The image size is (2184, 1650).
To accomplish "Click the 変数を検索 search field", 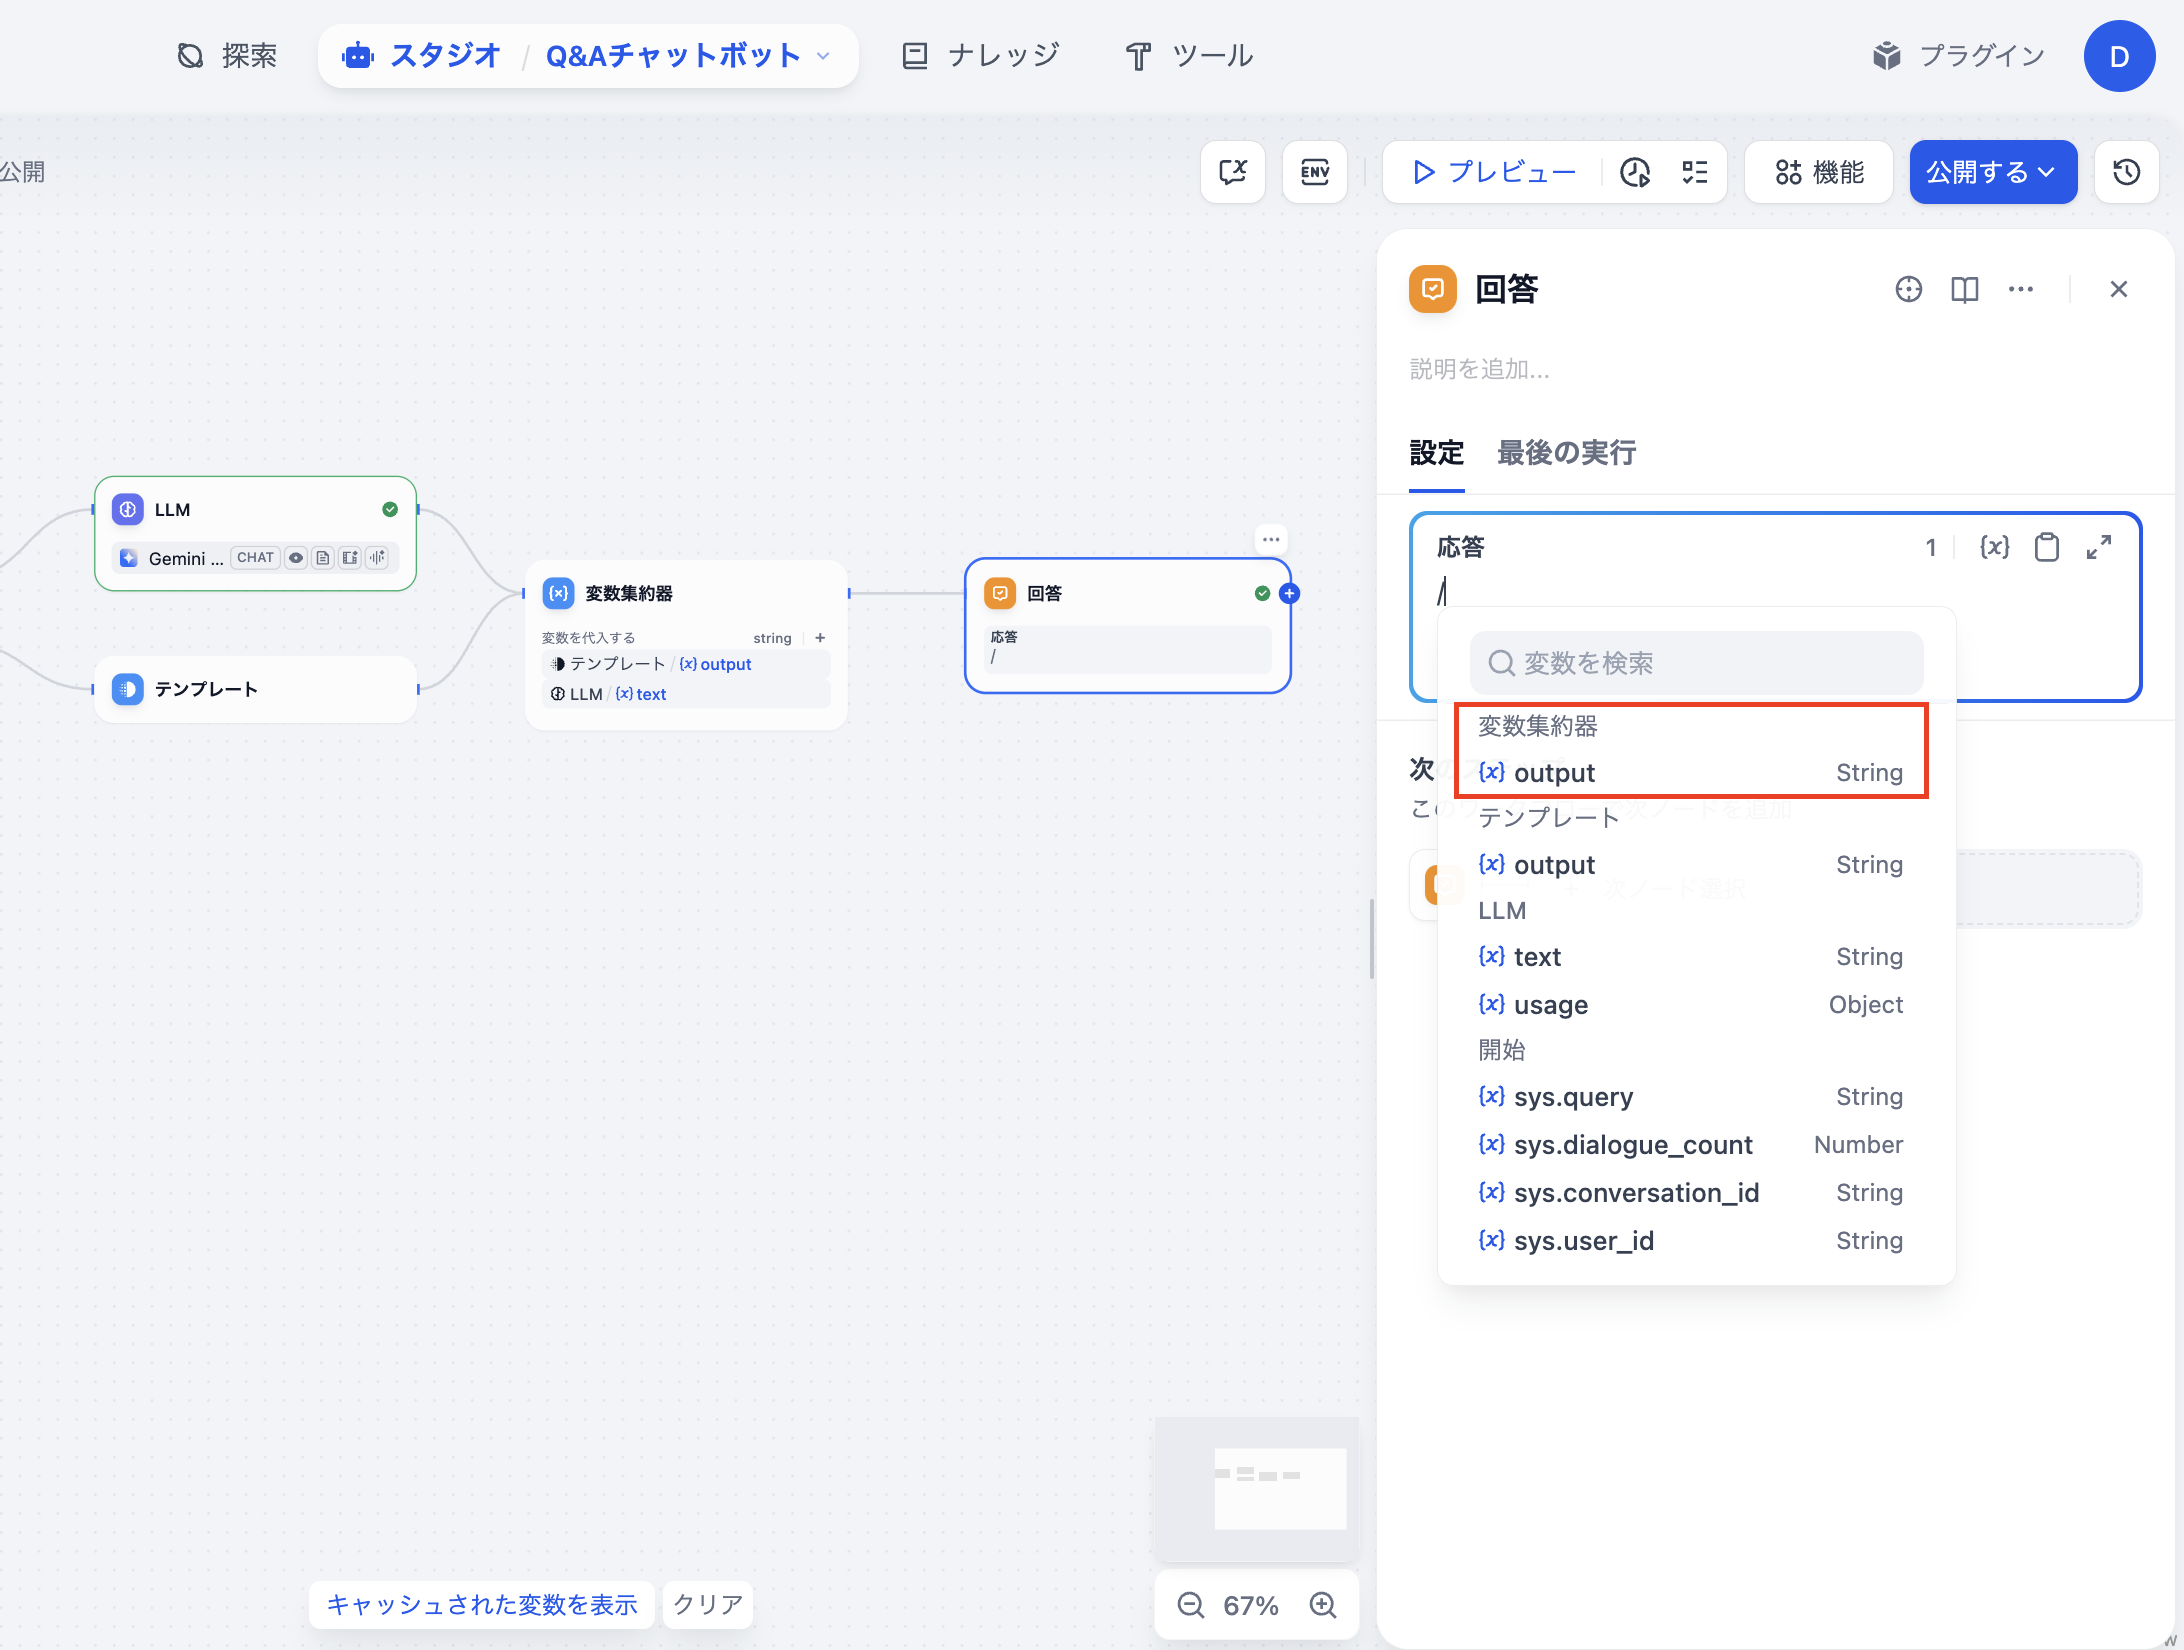I will coord(1696,663).
